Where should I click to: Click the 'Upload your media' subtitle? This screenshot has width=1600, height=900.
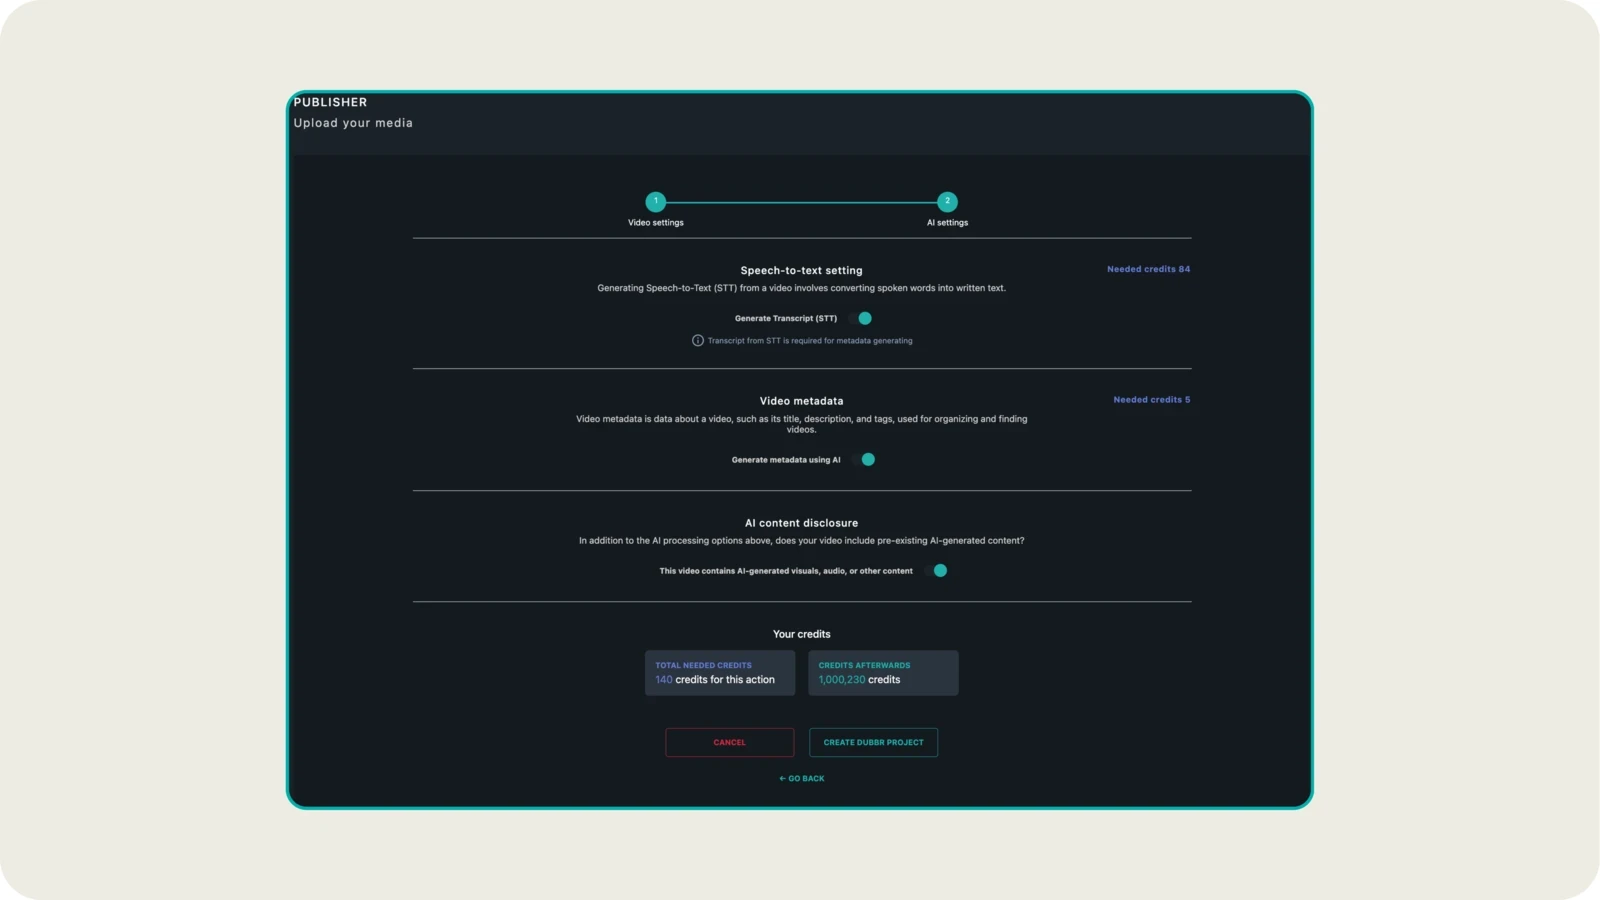tap(353, 123)
